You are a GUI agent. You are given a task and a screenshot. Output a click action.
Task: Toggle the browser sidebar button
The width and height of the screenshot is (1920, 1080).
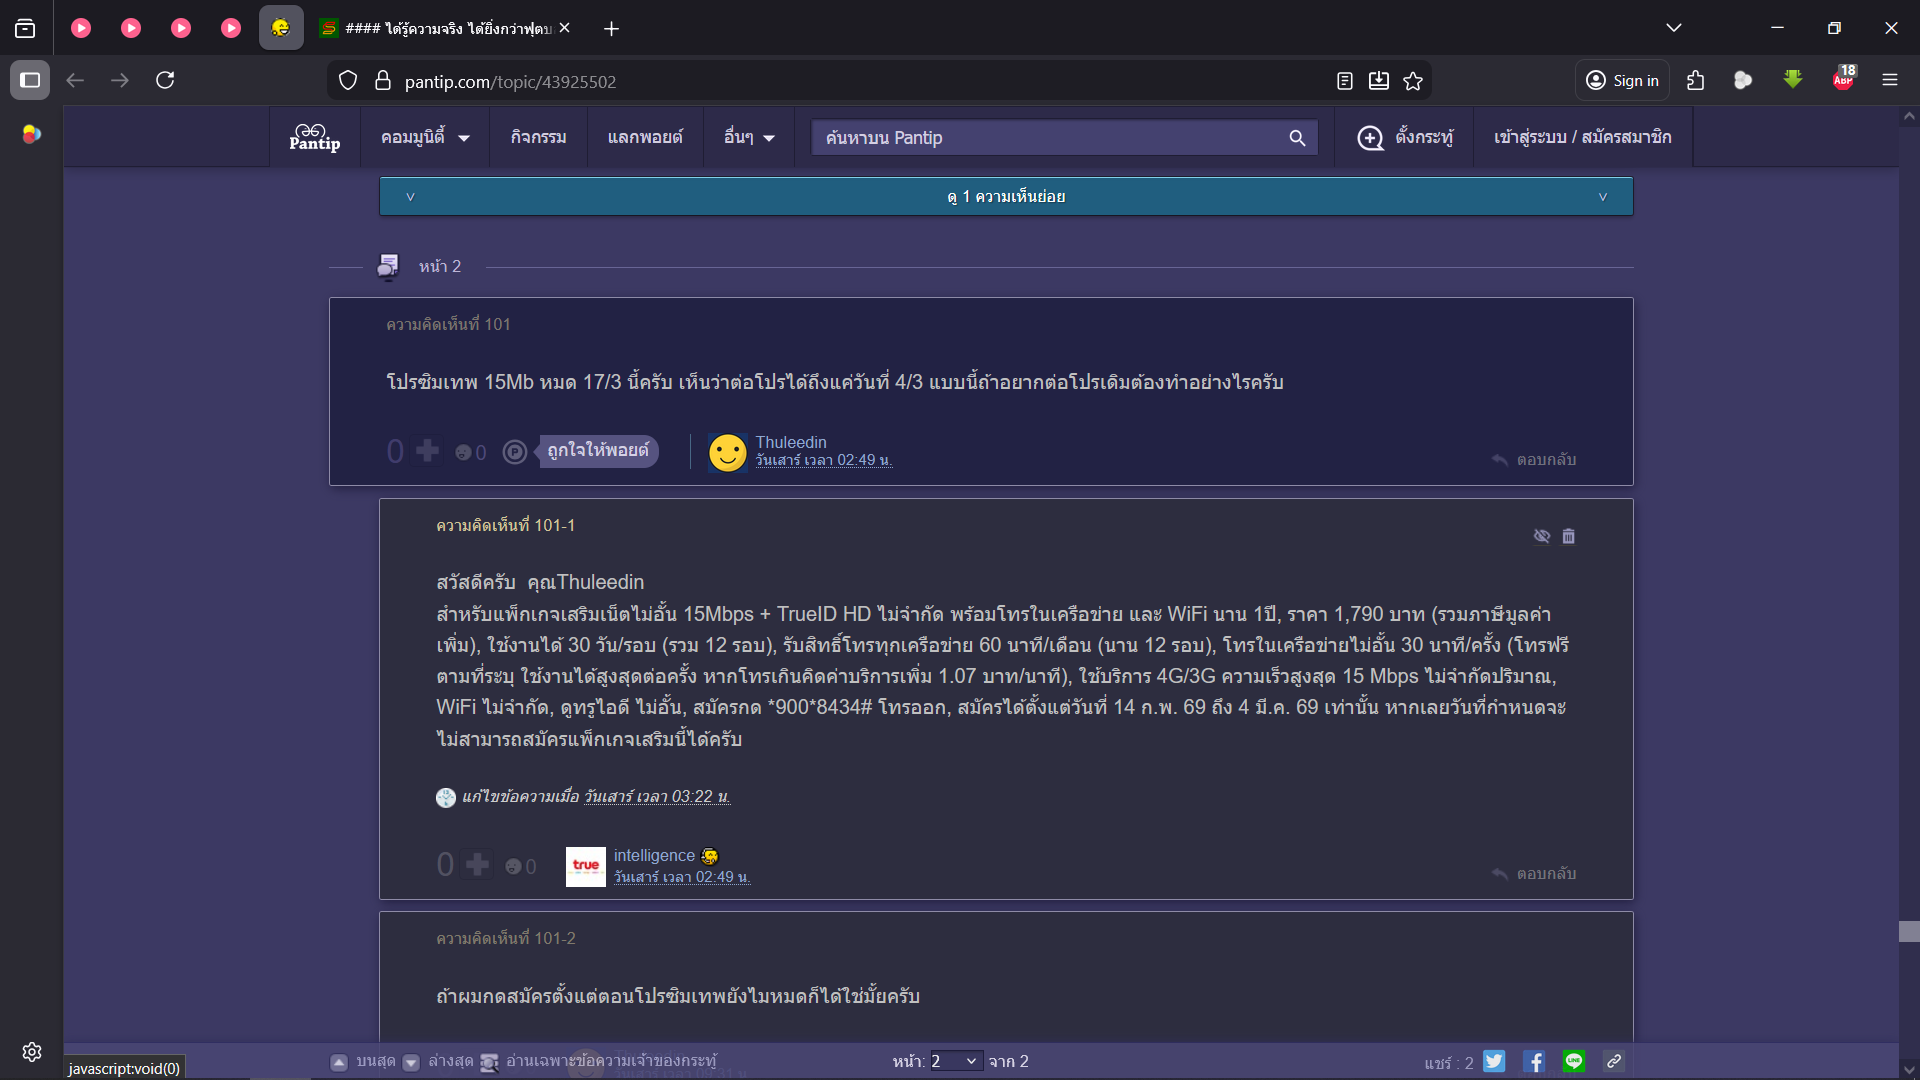[30, 80]
